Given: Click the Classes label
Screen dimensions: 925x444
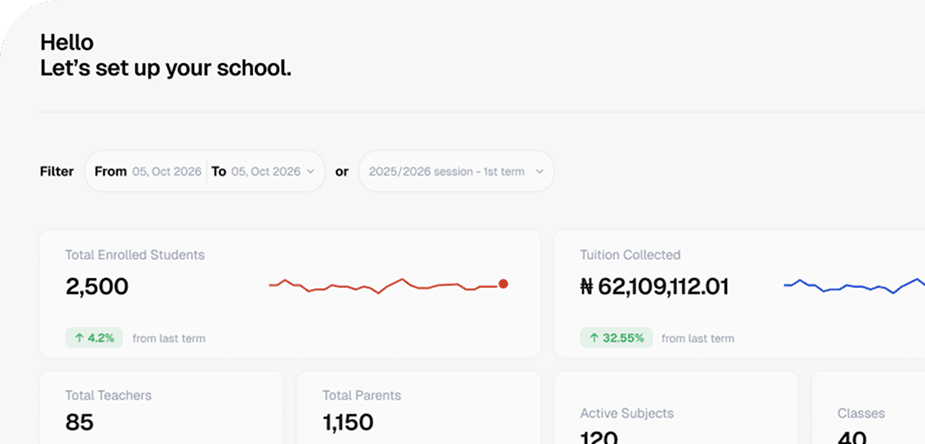Looking at the screenshot, I should pyautogui.click(x=861, y=413).
